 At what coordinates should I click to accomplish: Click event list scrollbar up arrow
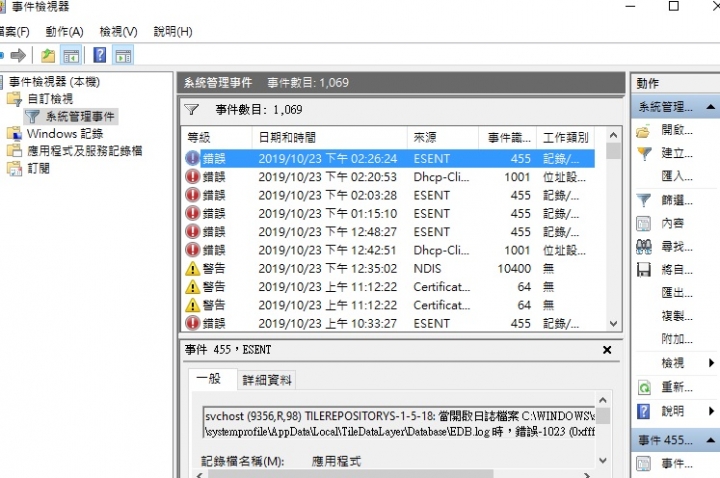click(x=613, y=135)
